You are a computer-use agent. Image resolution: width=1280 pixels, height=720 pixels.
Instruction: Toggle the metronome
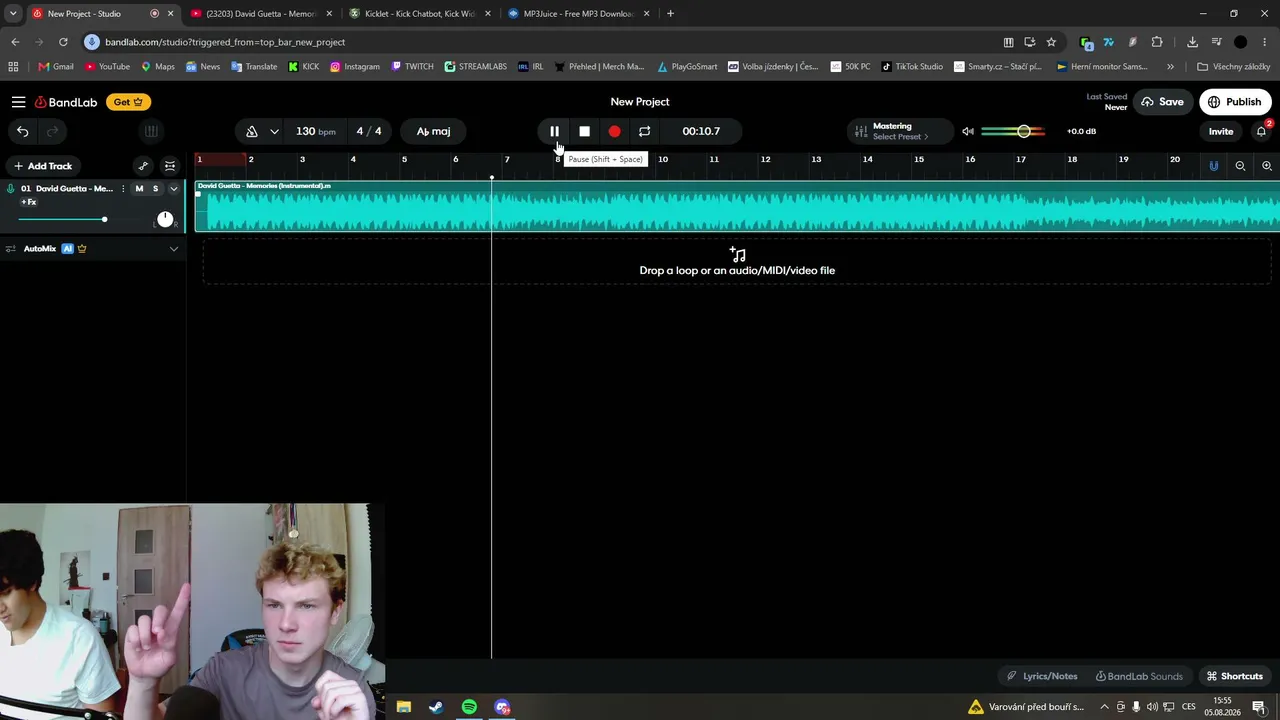[x=252, y=131]
